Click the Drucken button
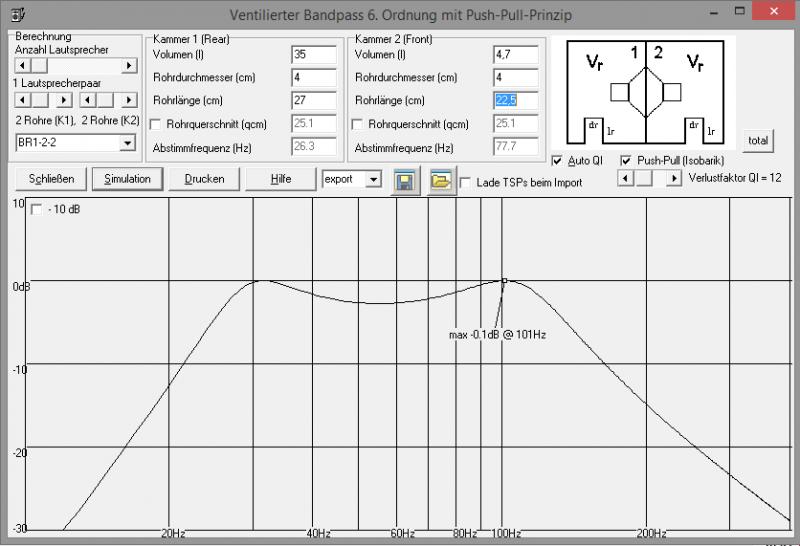800x546 pixels. coord(204,179)
